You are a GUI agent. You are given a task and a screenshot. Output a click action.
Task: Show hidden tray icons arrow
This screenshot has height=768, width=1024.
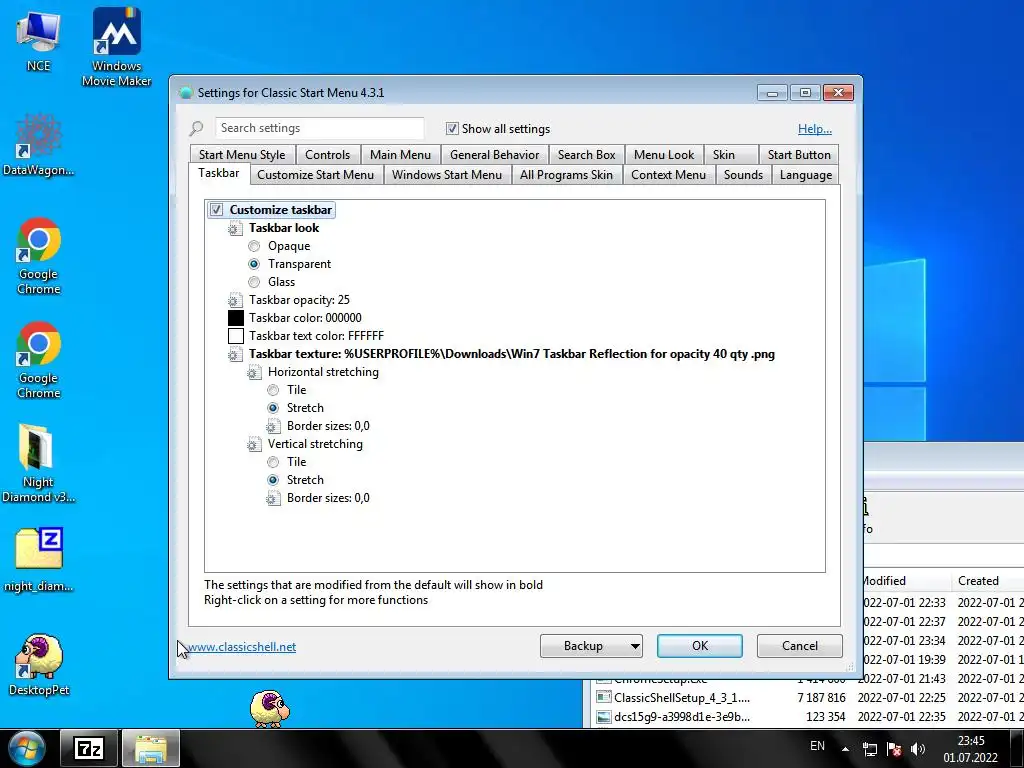[845, 749]
